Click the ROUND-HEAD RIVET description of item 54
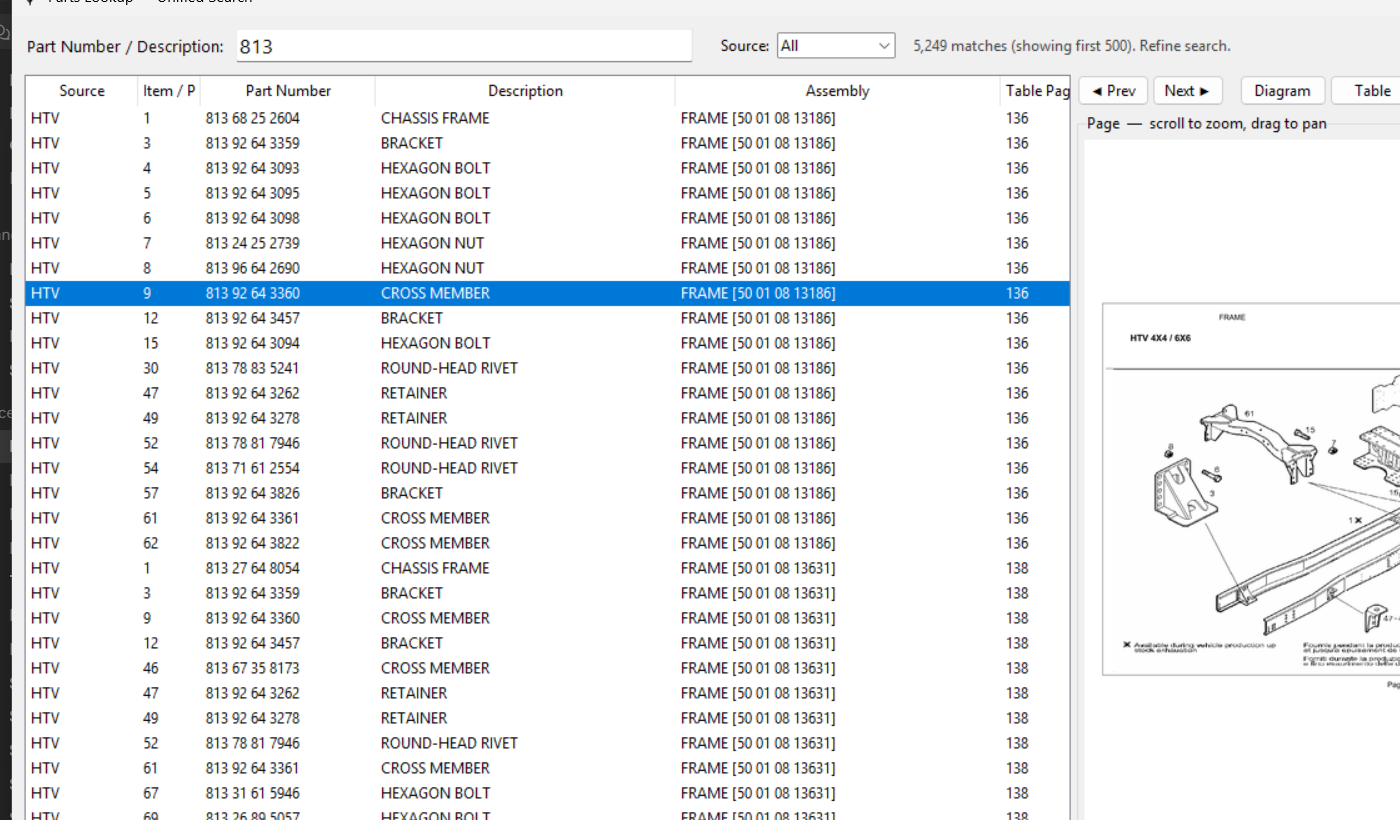 pos(449,468)
